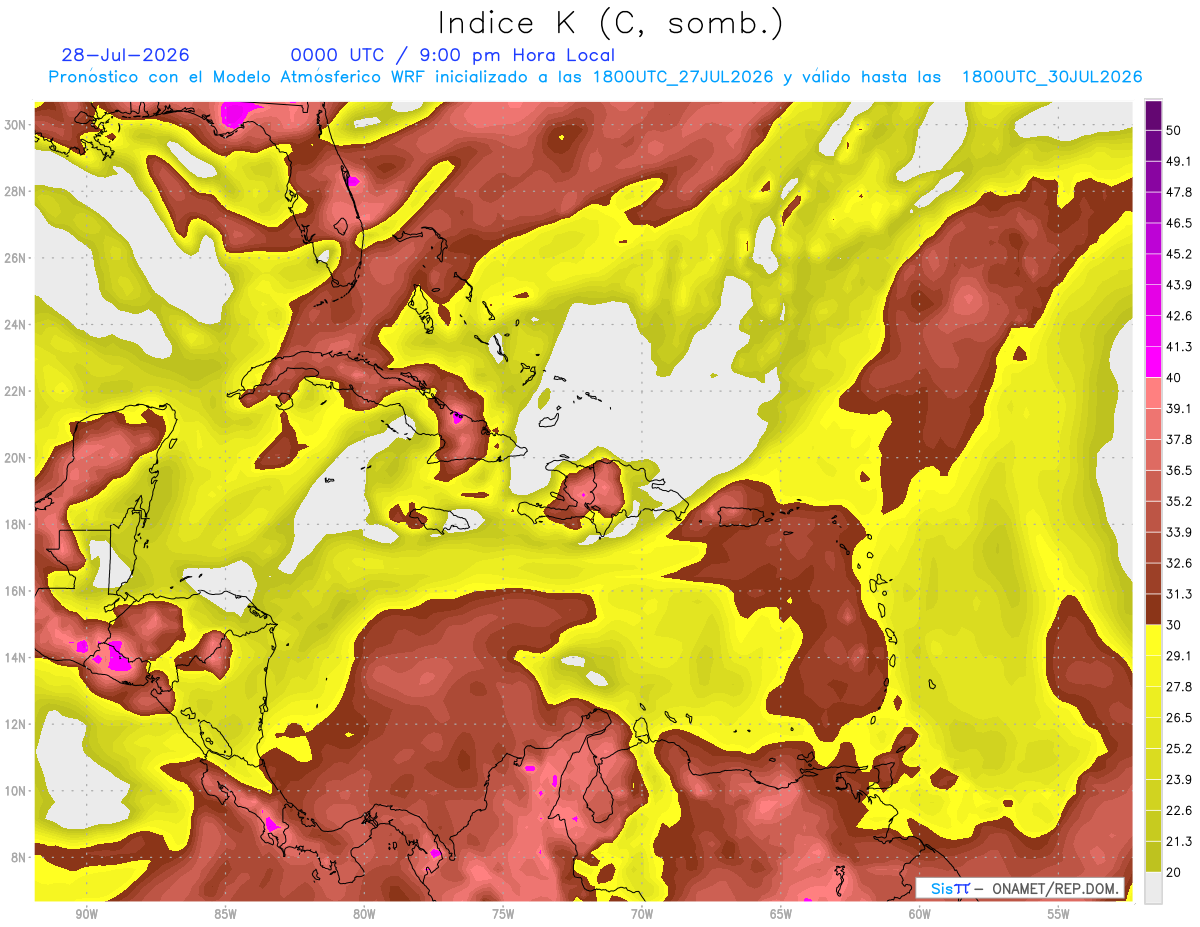Click the 60W longitude axis label
This screenshot has height=927, width=1200.
(x=920, y=914)
